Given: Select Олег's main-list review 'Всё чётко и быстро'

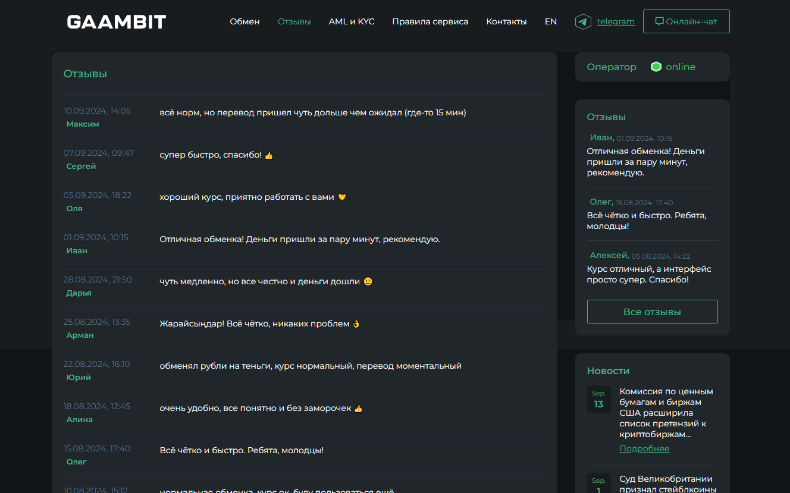Looking at the screenshot, I should (x=241, y=450).
